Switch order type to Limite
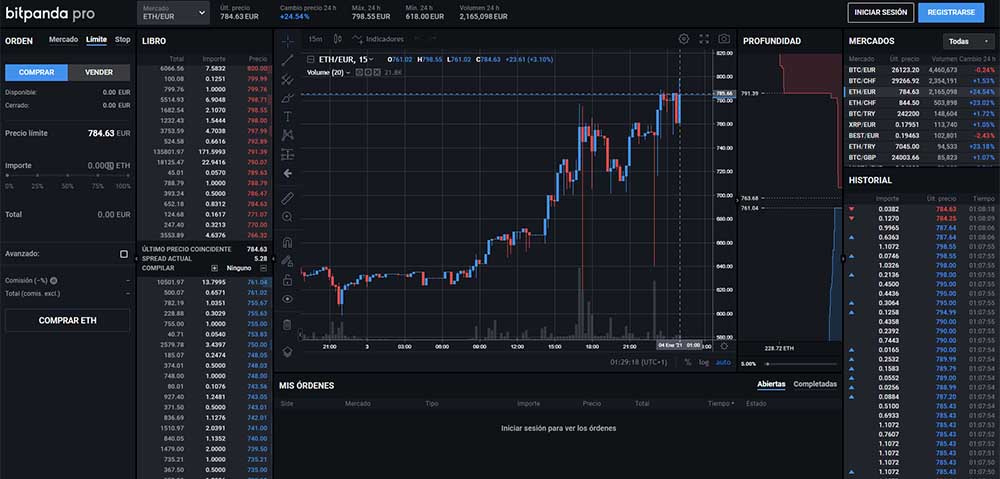 click(96, 40)
